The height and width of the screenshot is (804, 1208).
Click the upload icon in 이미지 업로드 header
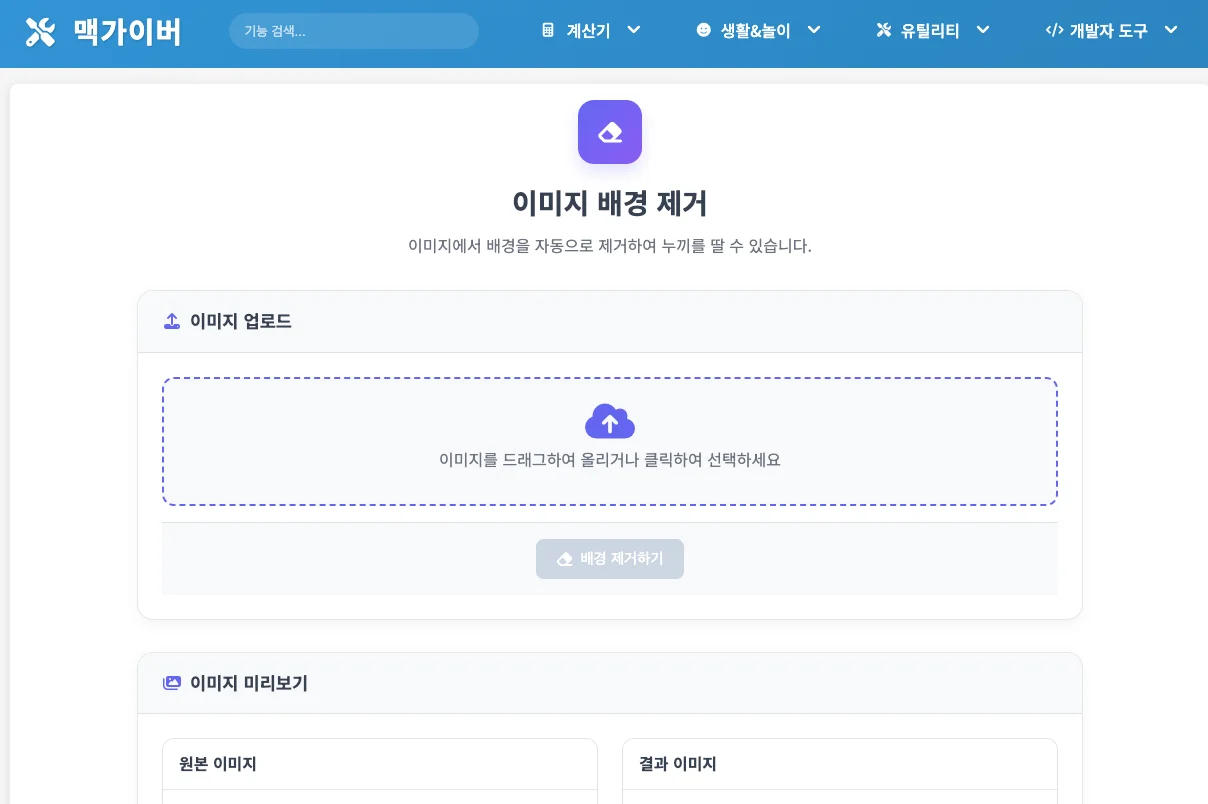point(172,321)
